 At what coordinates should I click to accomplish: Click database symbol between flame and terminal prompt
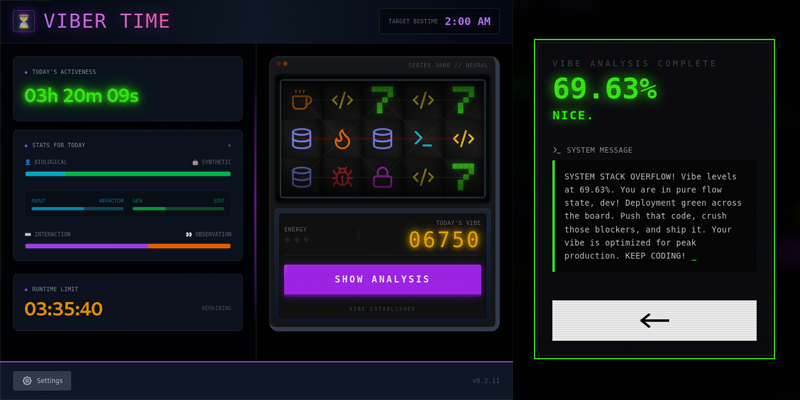(382, 138)
